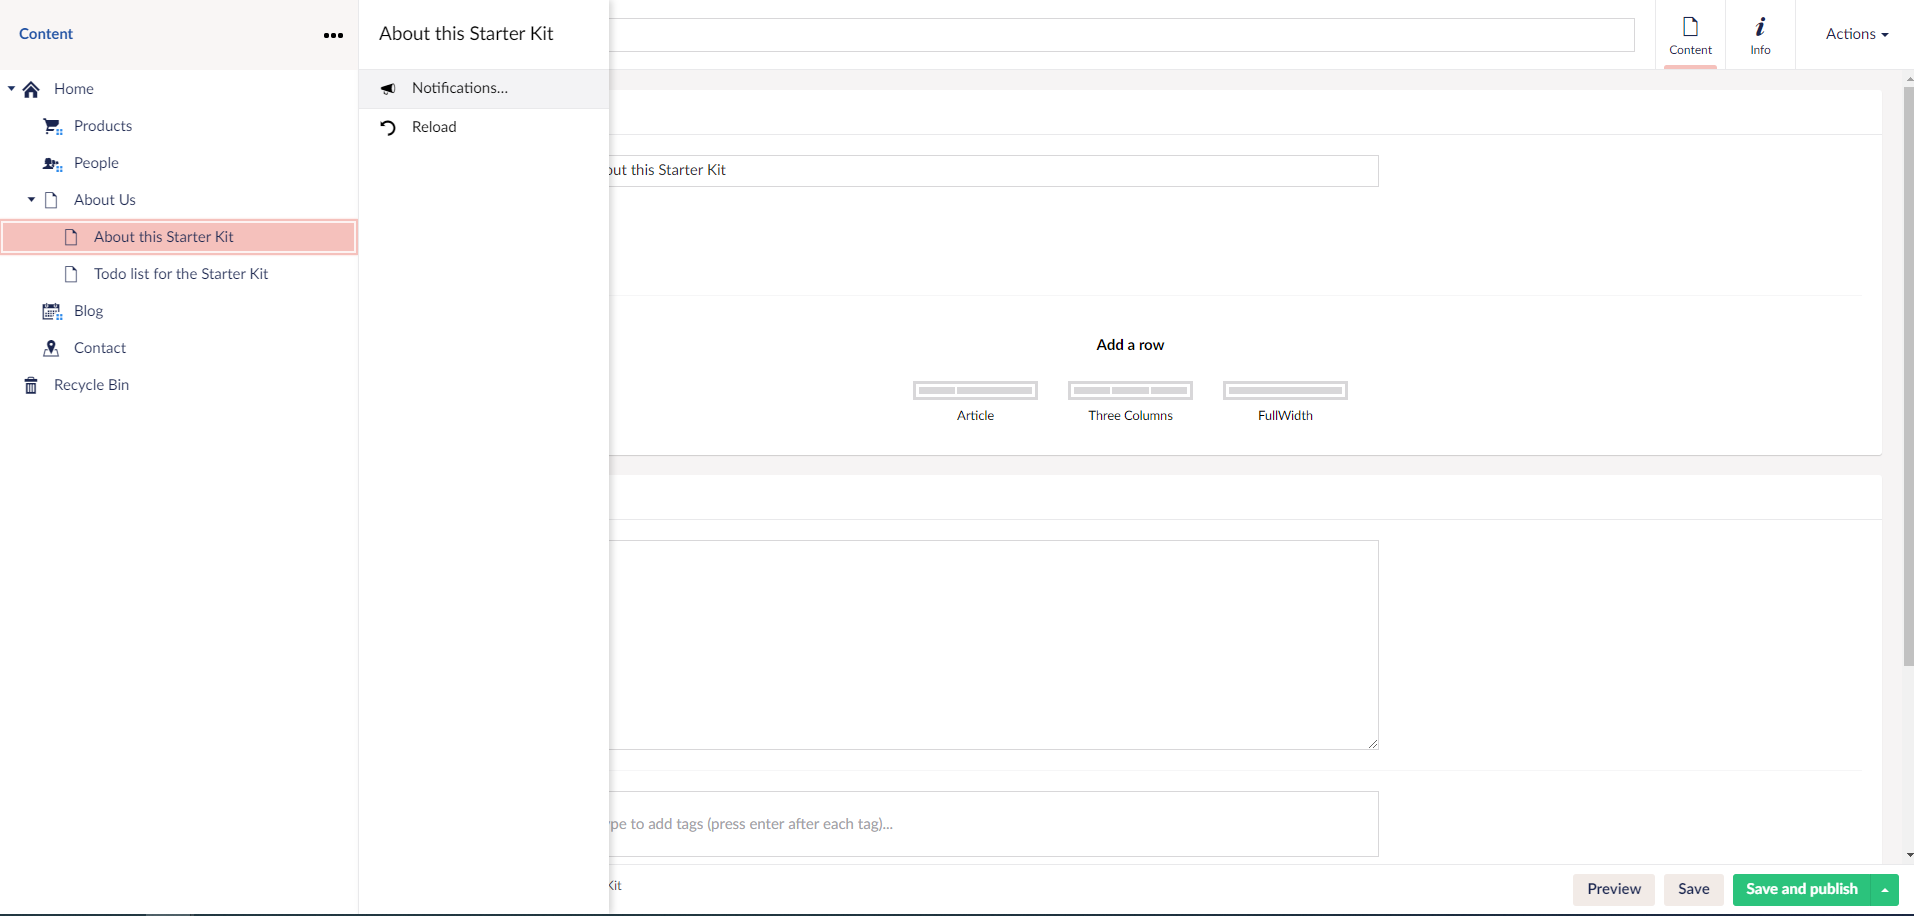Open the Actions dropdown

pyautogui.click(x=1856, y=34)
